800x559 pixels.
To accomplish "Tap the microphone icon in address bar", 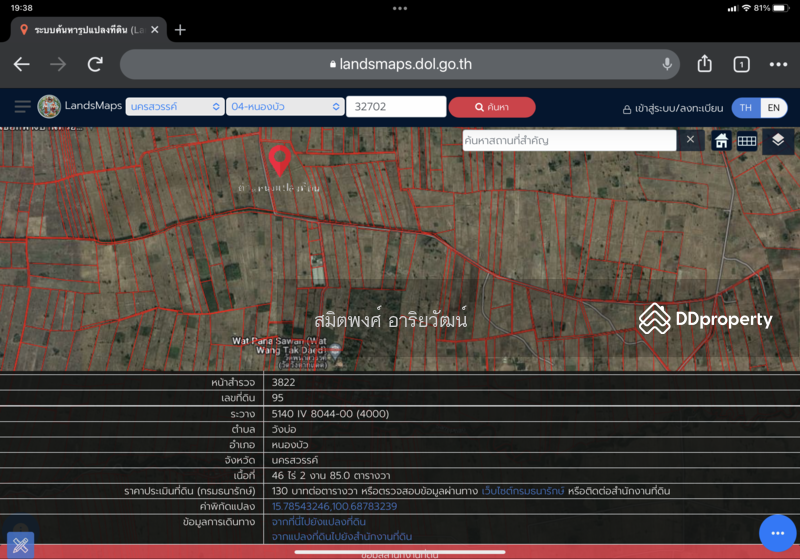I will tap(667, 64).
